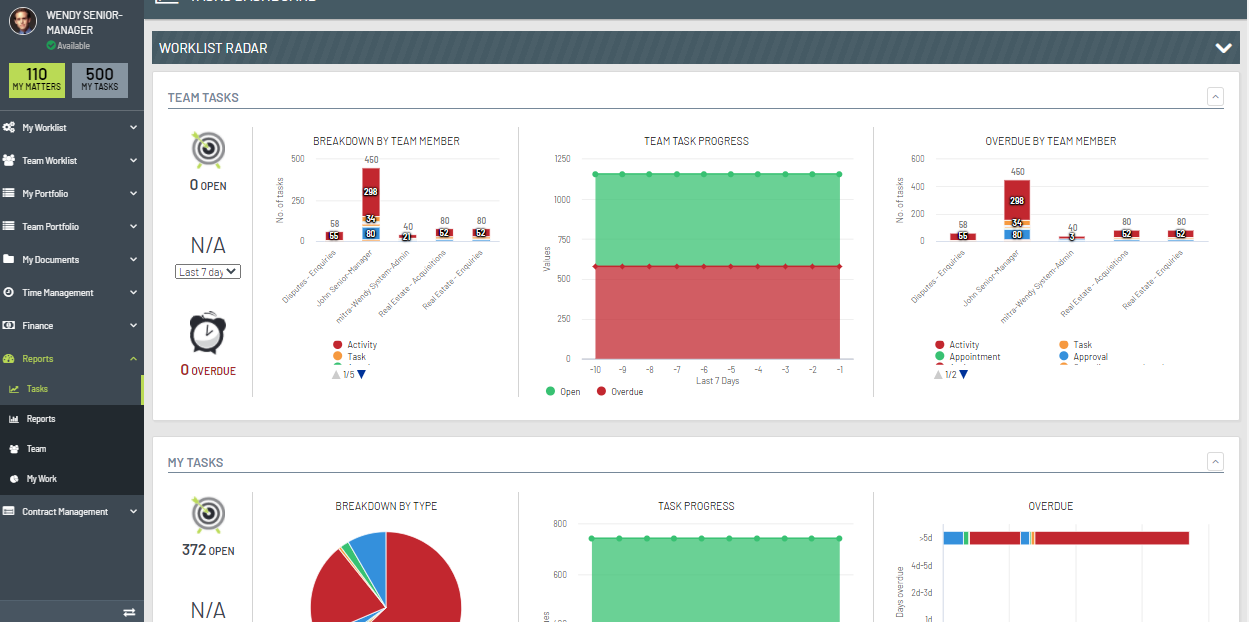Open the My Work submenu item
Image resolution: width=1249 pixels, height=622 pixels.
[72, 479]
